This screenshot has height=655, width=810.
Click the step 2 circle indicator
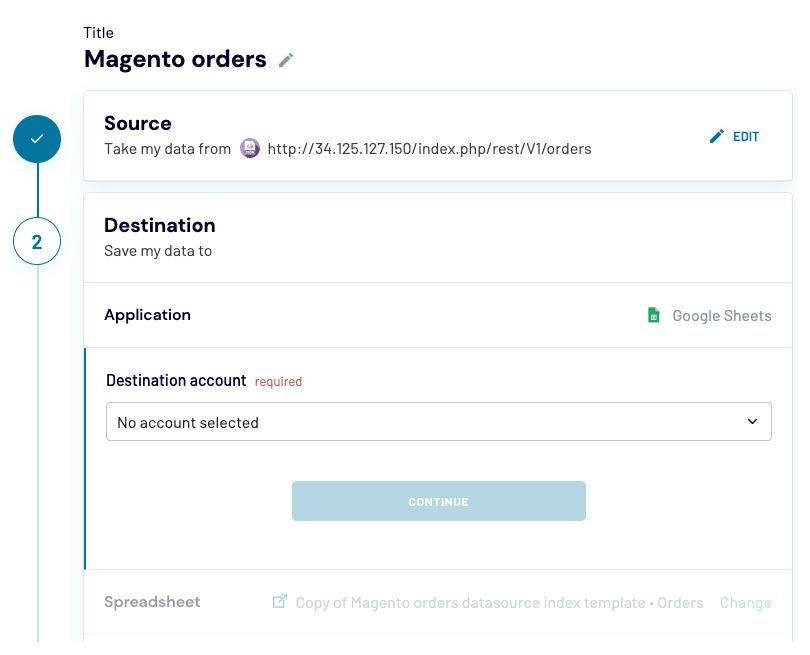37,241
